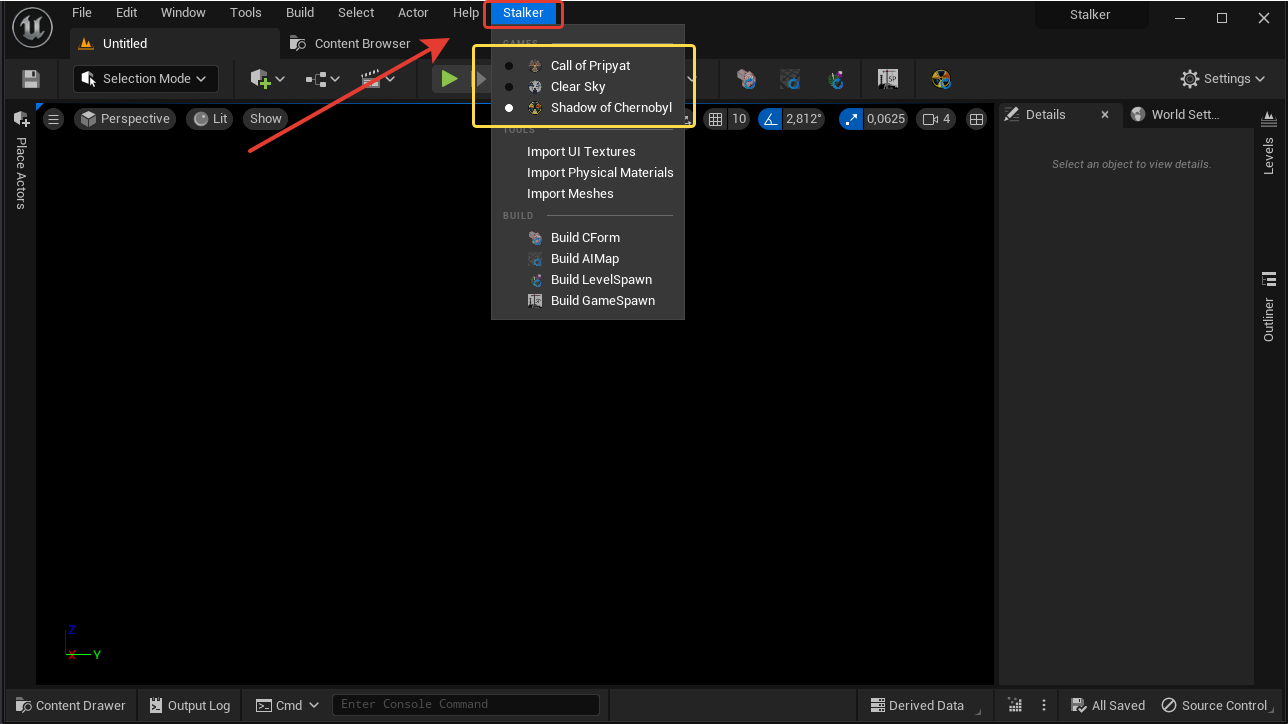
Task: Open the viewport Show flags menu
Action: [266, 119]
